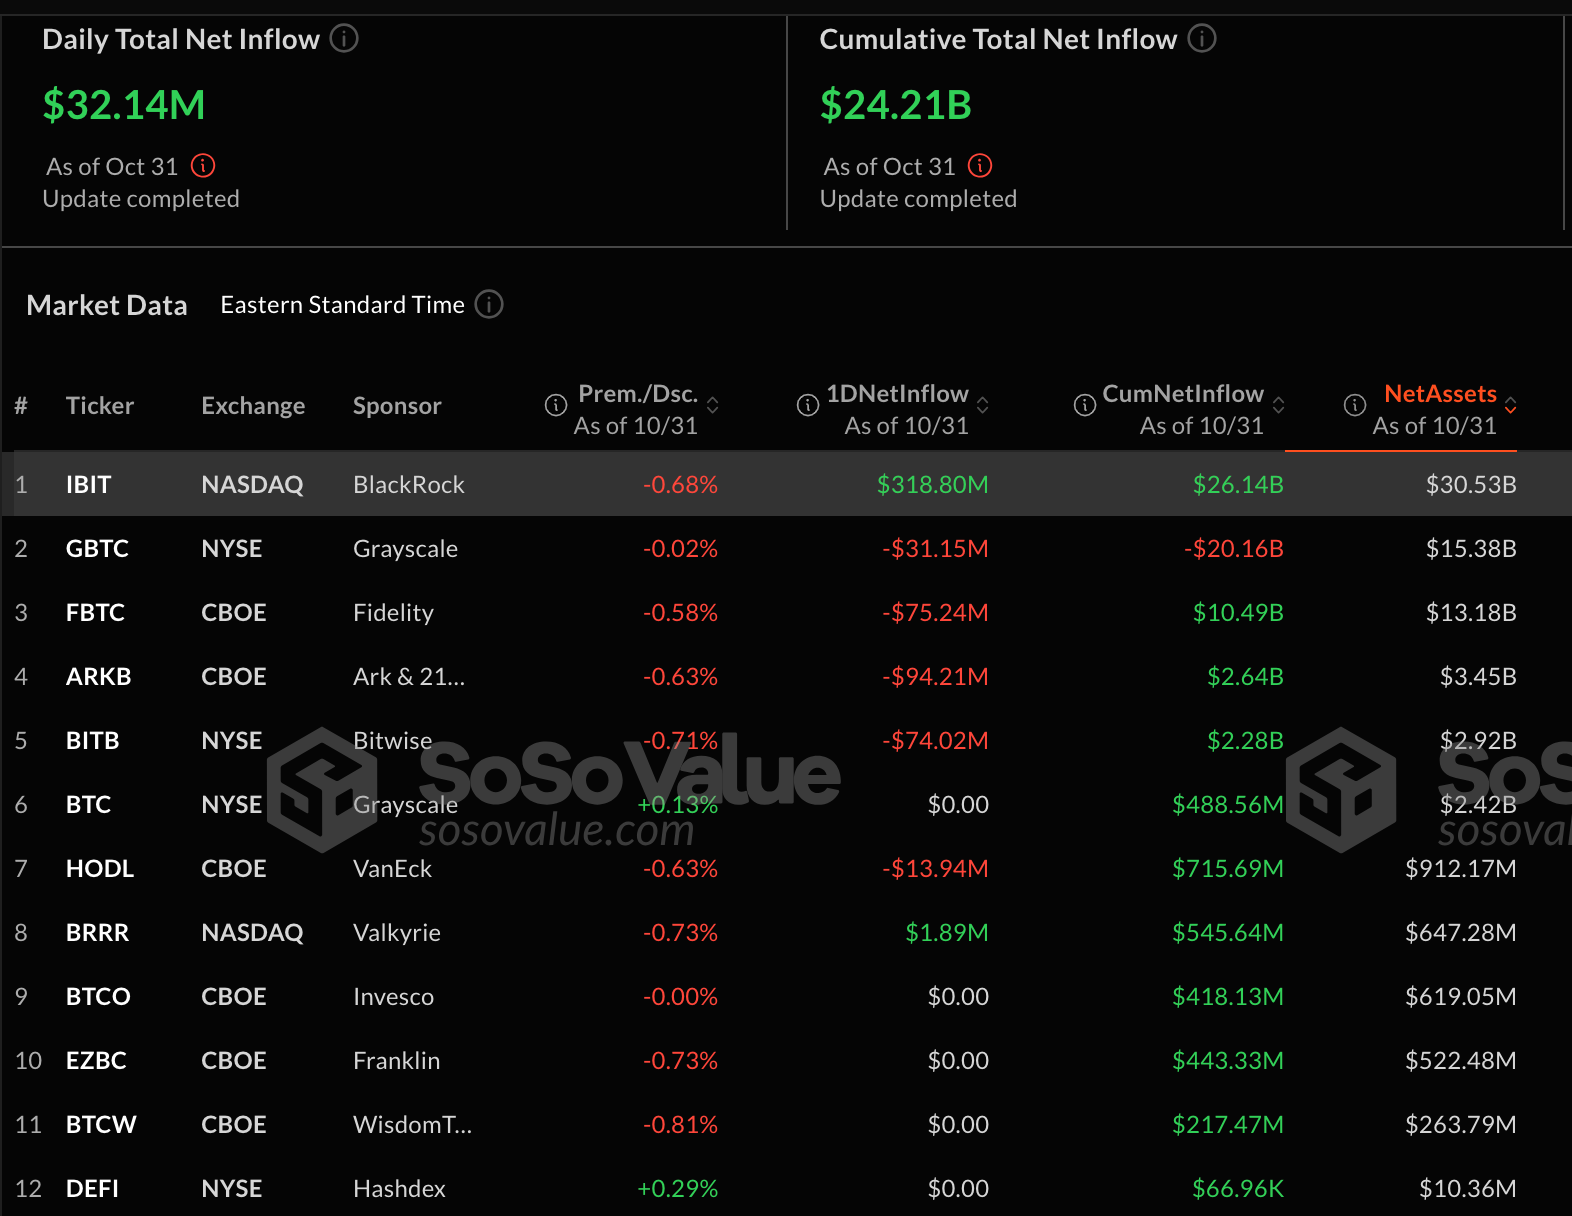Viewport: 1572px width, 1216px height.
Task: Open the BITB ticker link
Action: [92, 740]
